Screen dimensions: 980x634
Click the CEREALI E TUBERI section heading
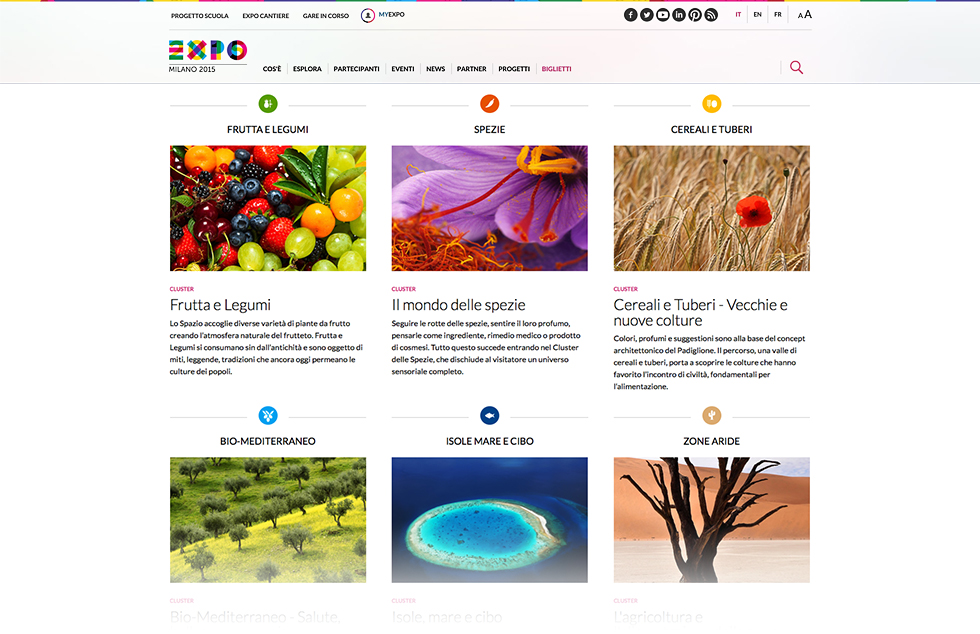[711, 129]
